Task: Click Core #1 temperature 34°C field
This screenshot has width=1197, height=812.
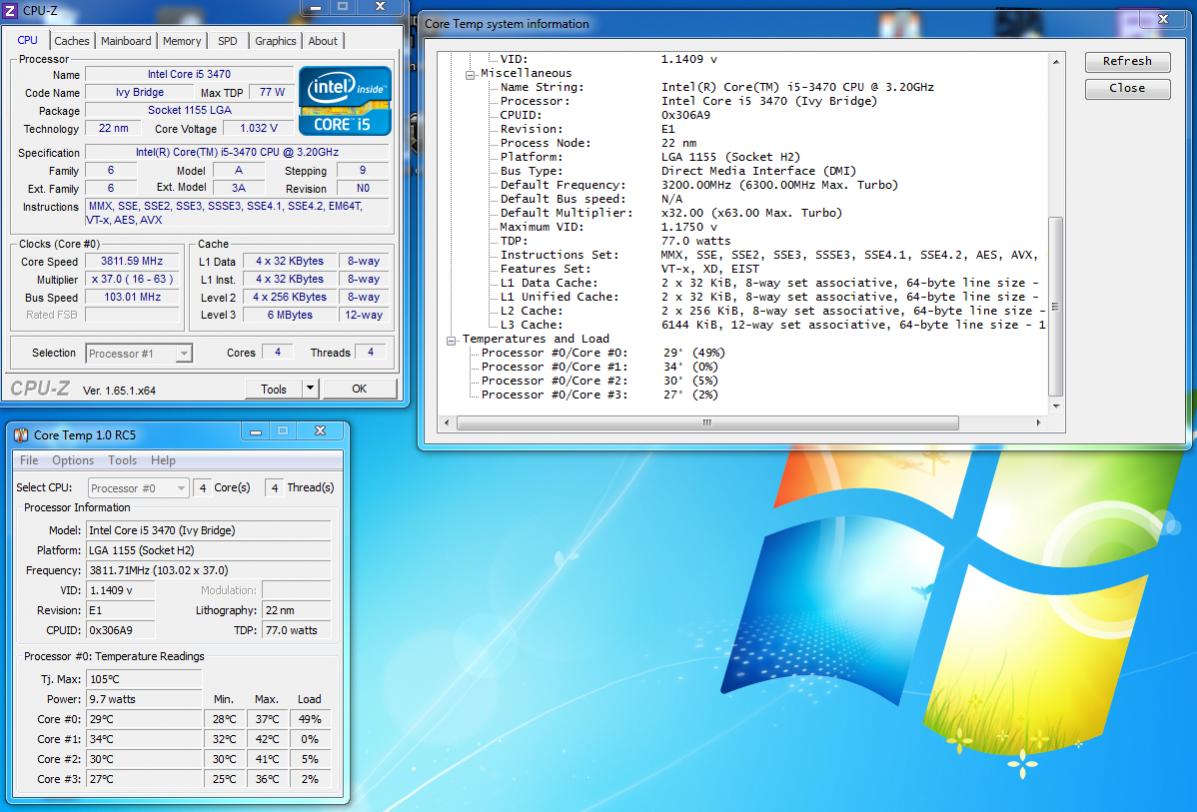Action: [x=144, y=739]
